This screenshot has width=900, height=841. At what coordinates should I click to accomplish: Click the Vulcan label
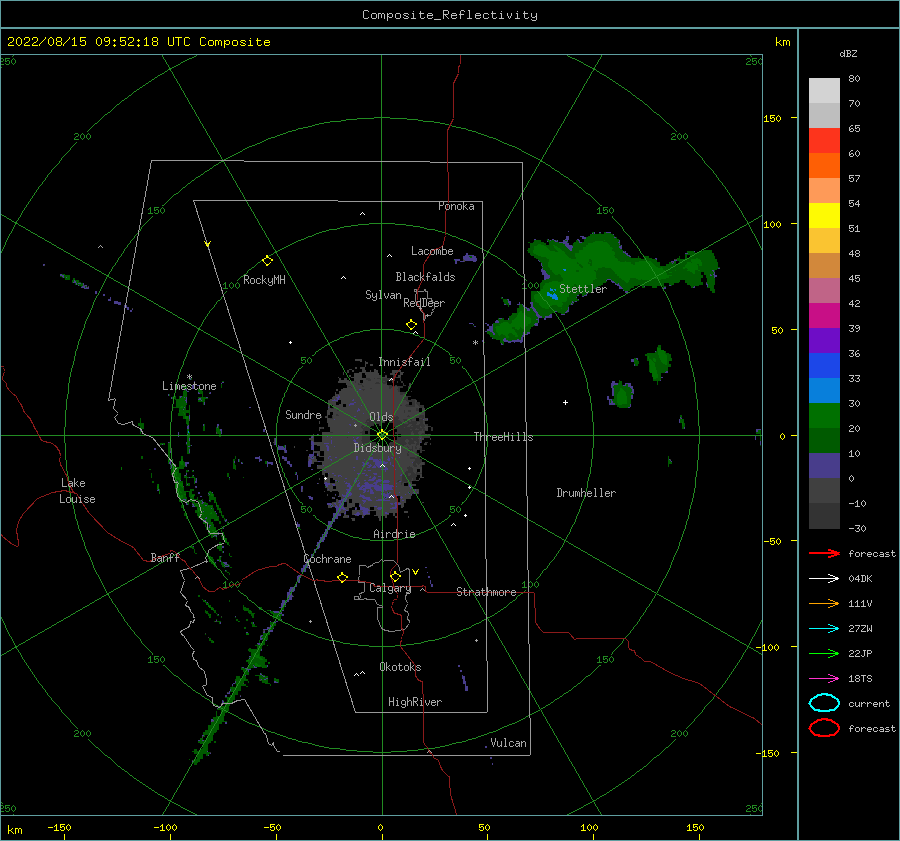[509, 743]
